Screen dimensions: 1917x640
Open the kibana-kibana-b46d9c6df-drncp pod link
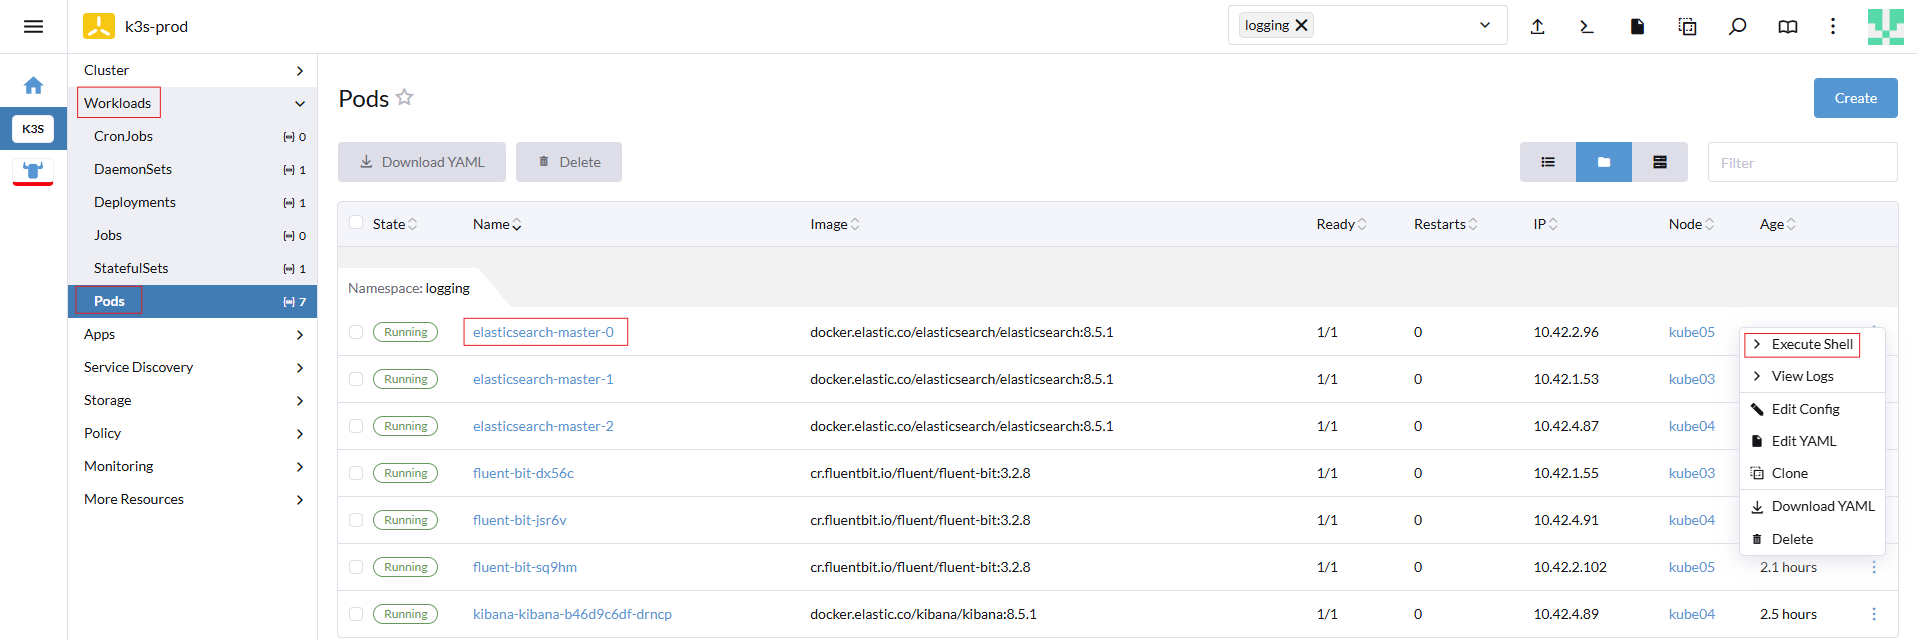pyautogui.click(x=572, y=614)
